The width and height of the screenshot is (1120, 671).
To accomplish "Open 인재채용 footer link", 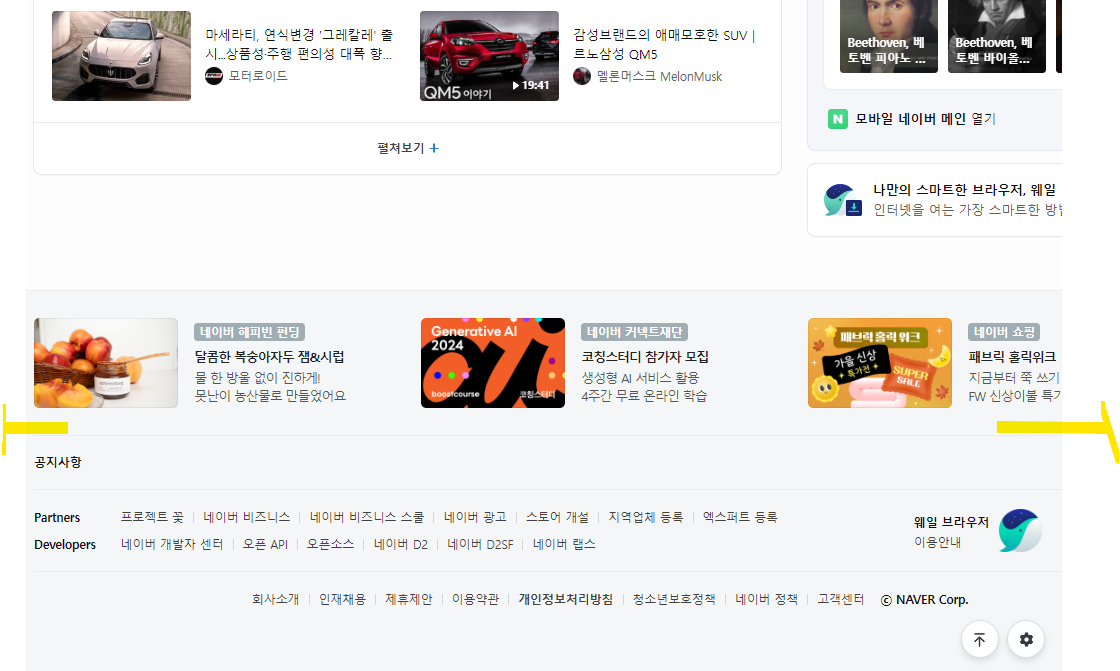I will coord(342,599).
